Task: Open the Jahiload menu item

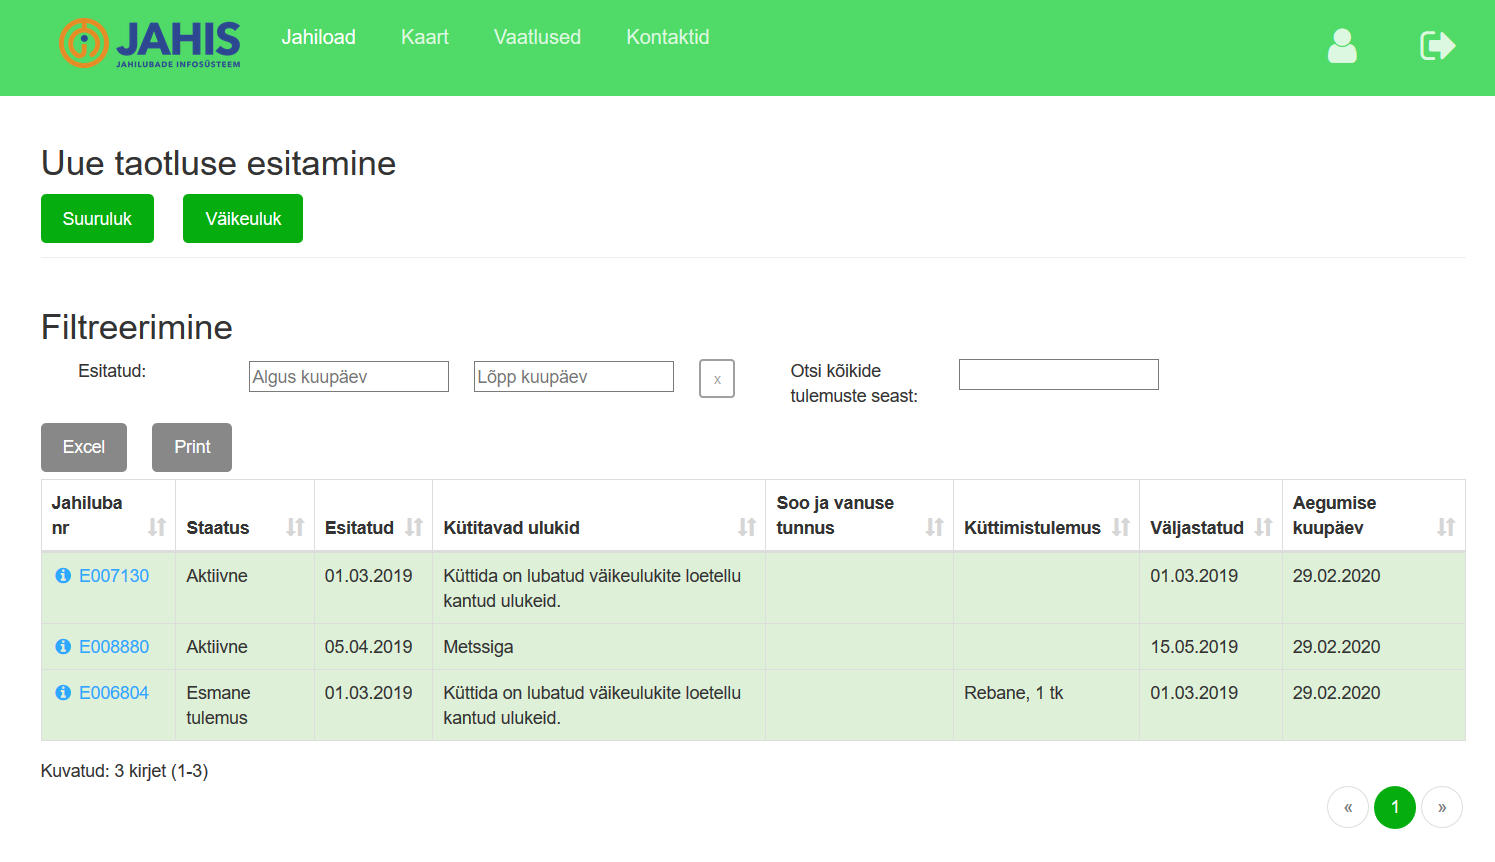Action: coord(318,37)
